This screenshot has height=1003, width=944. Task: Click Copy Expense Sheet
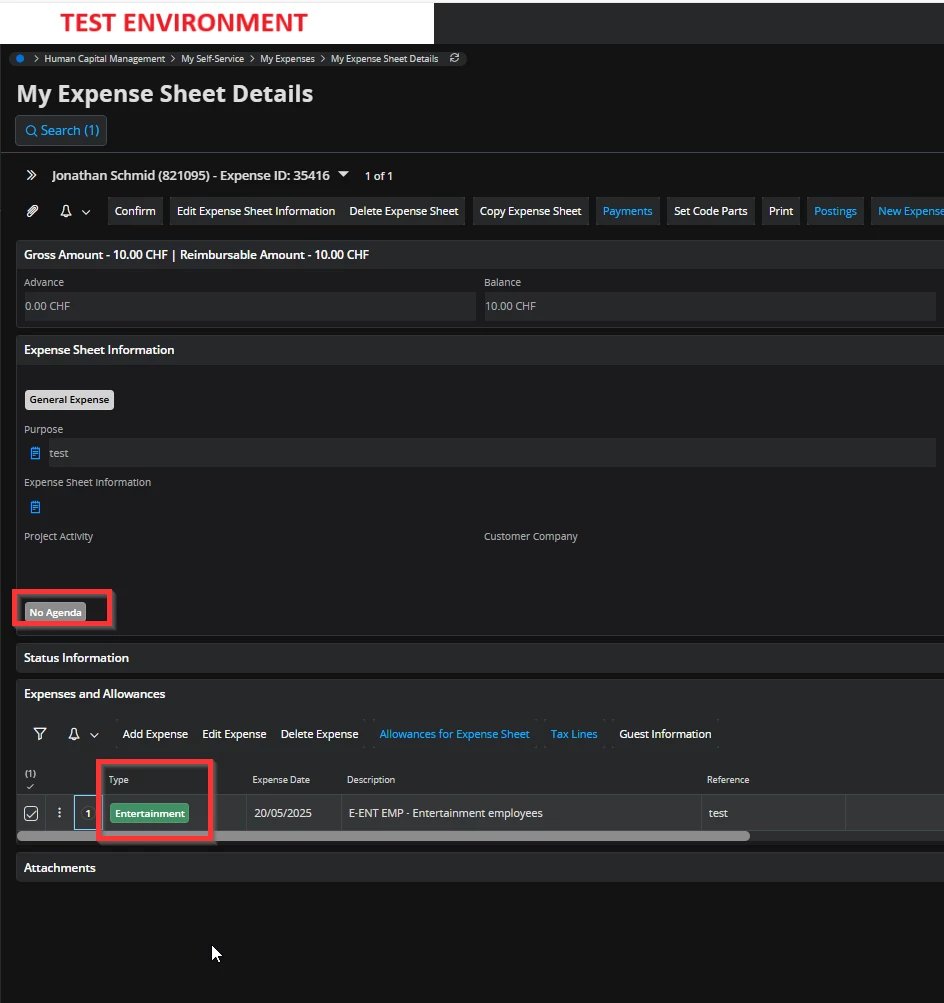530,211
